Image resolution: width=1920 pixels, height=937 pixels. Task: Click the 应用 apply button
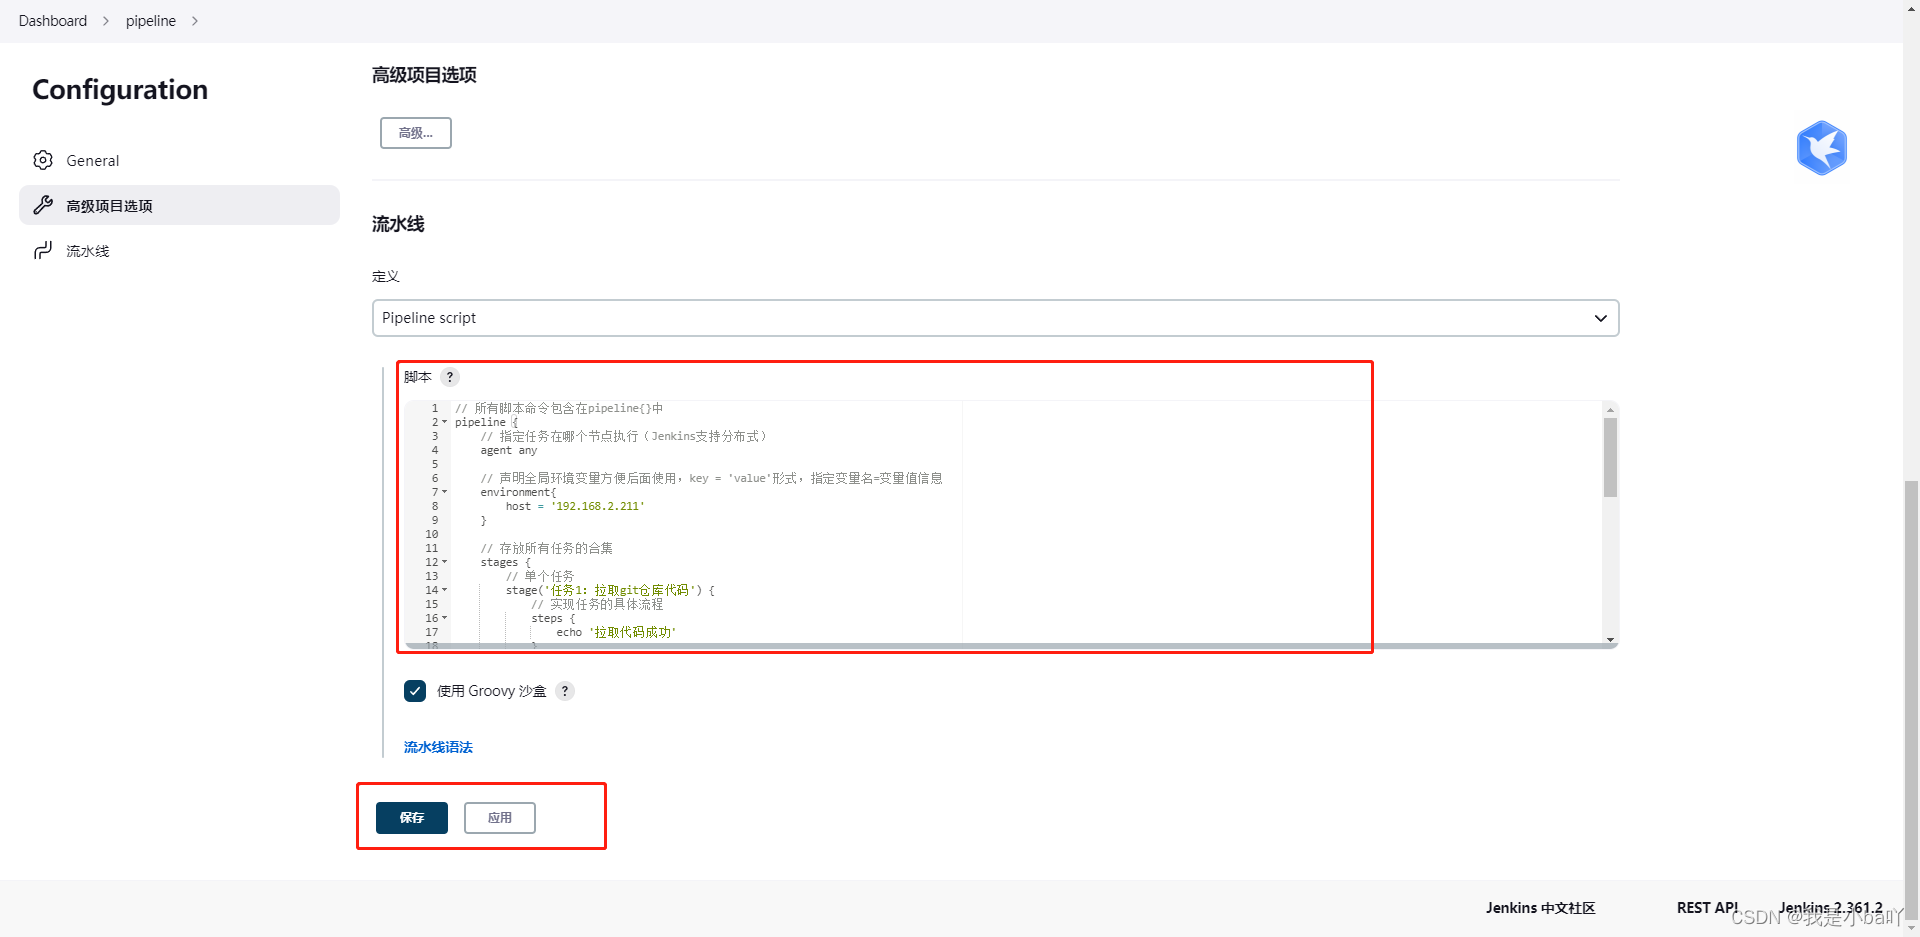[500, 818]
